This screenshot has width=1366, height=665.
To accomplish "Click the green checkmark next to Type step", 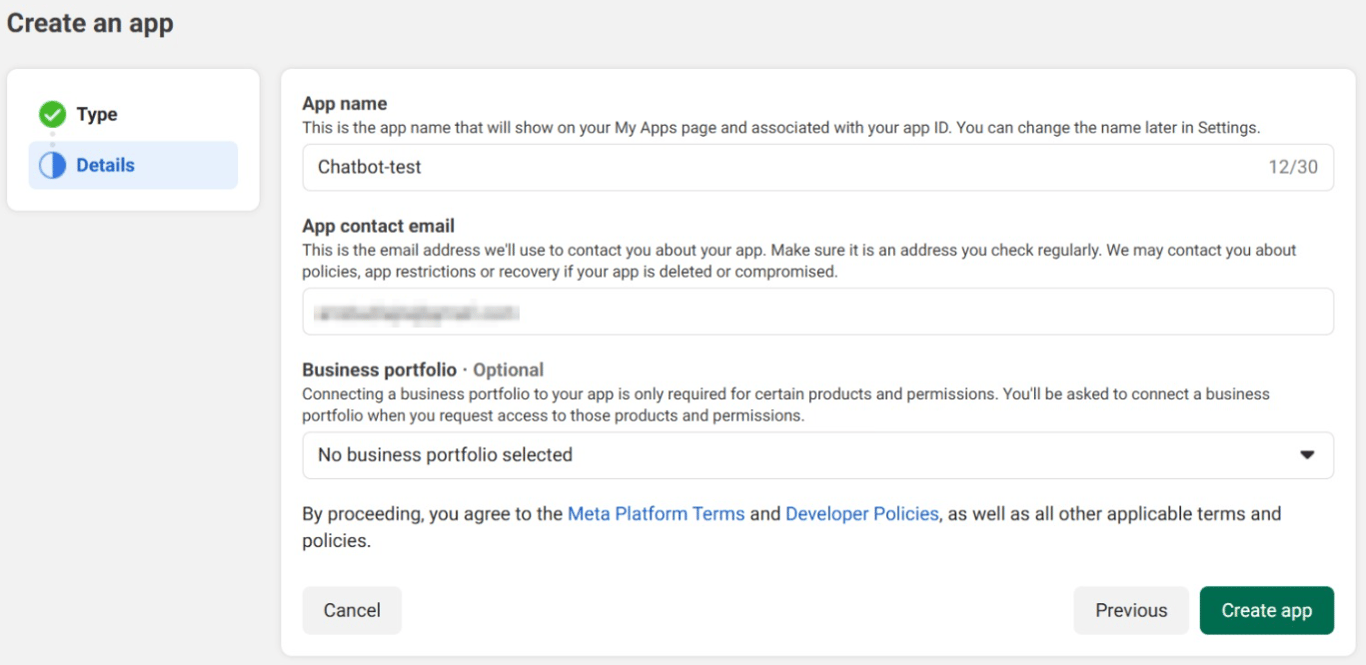I will (x=51, y=113).
